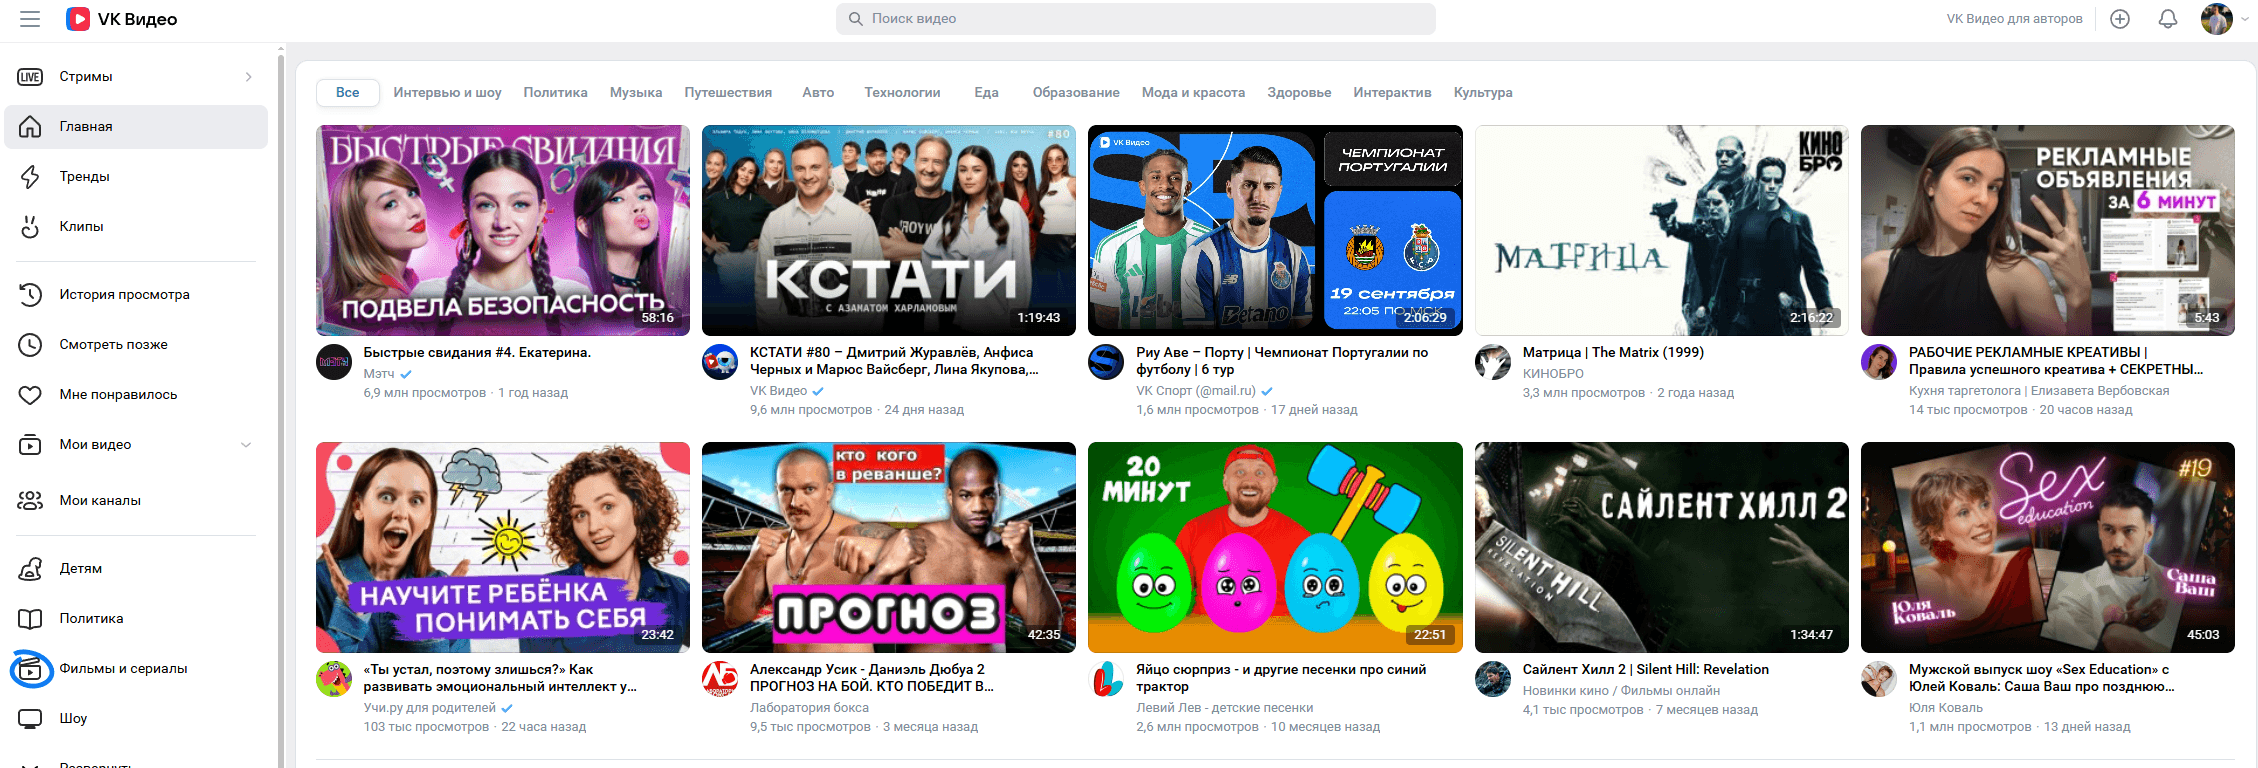Go to Кухня таргетолога channel link
Screen dimensions: 2258x768
tap(2038, 391)
